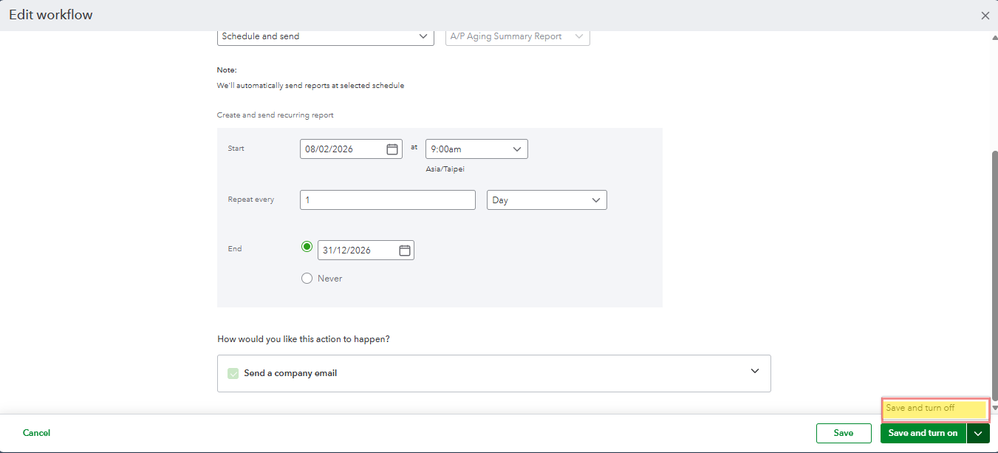Select the end date radio button

pyautogui.click(x=307, y=247)
